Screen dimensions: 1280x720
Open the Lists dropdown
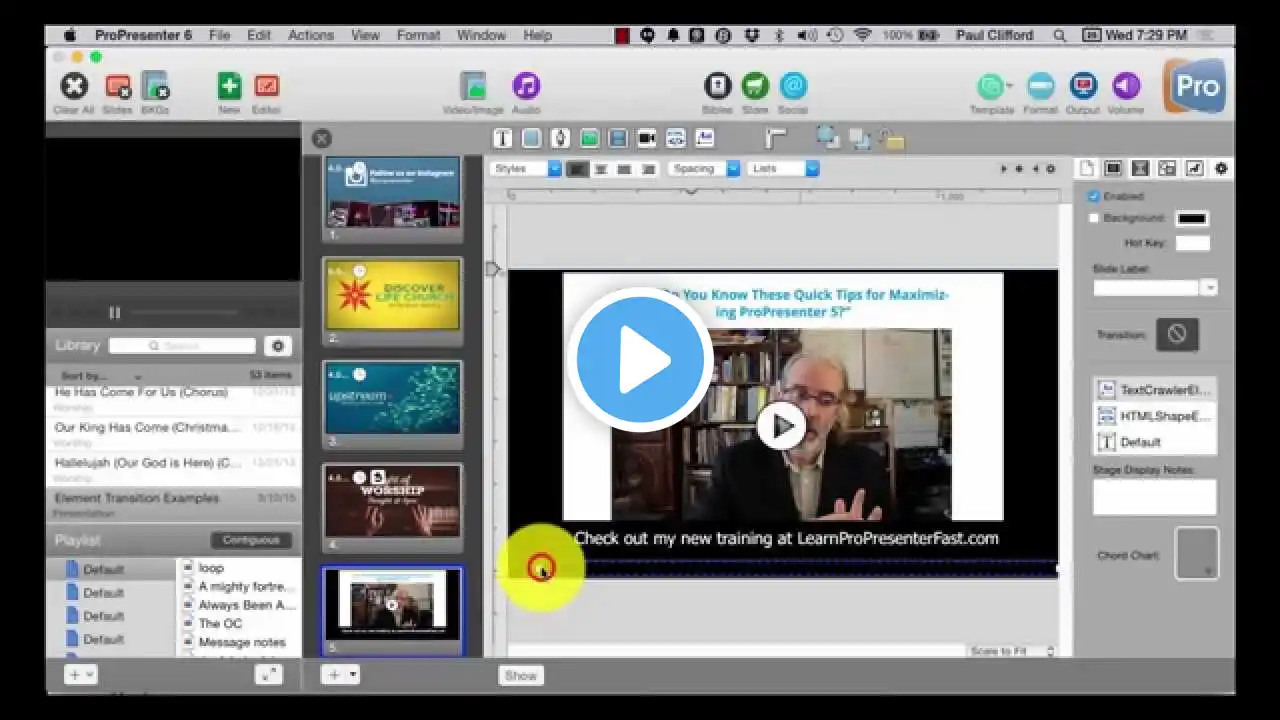pyautogui.click(x=784, y=169)
